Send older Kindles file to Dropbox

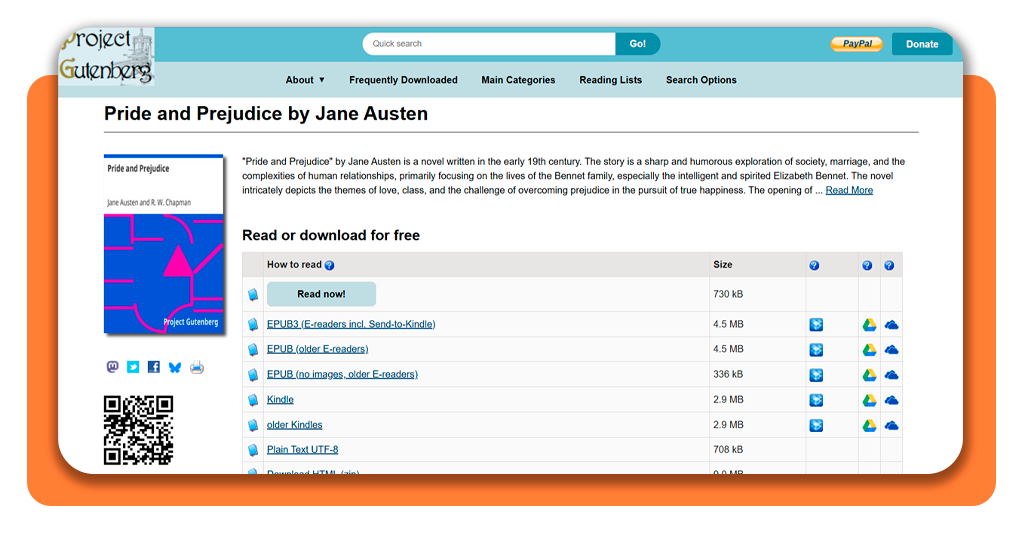pos(816,425)
